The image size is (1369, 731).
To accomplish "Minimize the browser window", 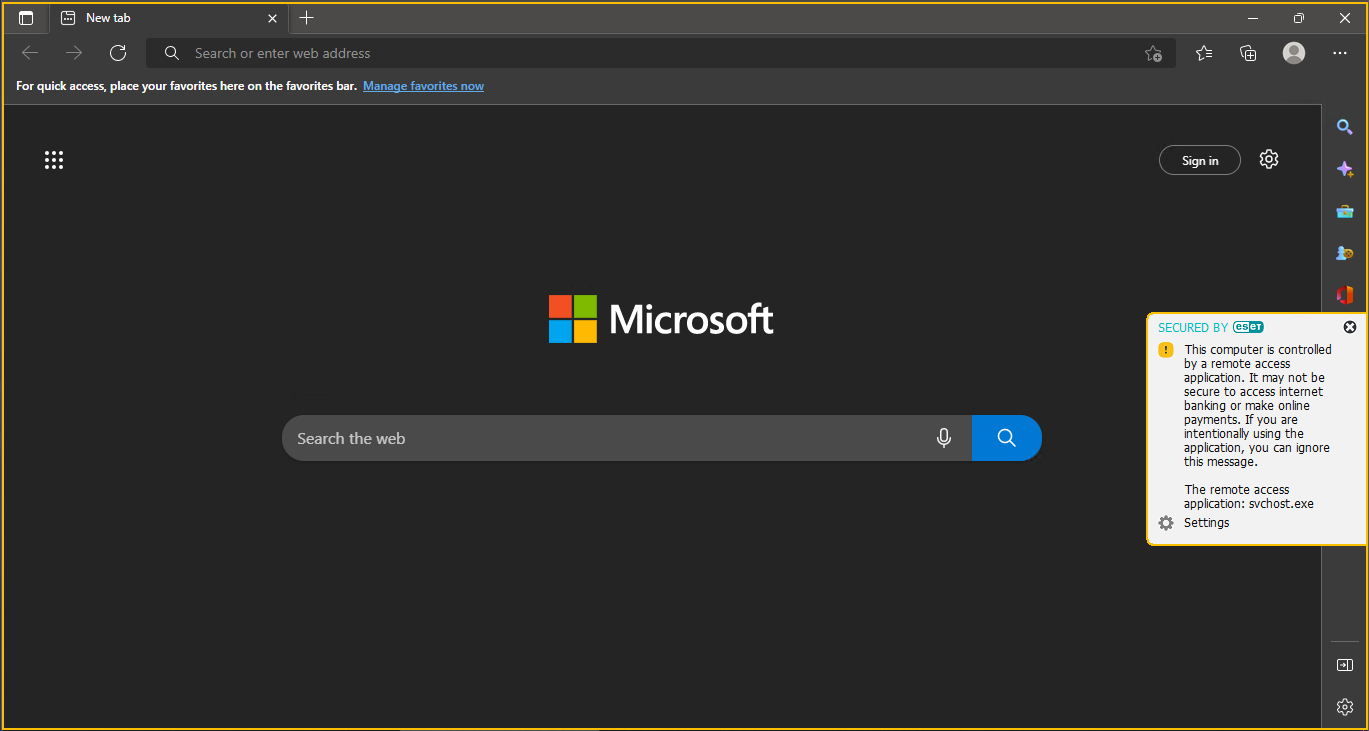I will coord(1253,18).
